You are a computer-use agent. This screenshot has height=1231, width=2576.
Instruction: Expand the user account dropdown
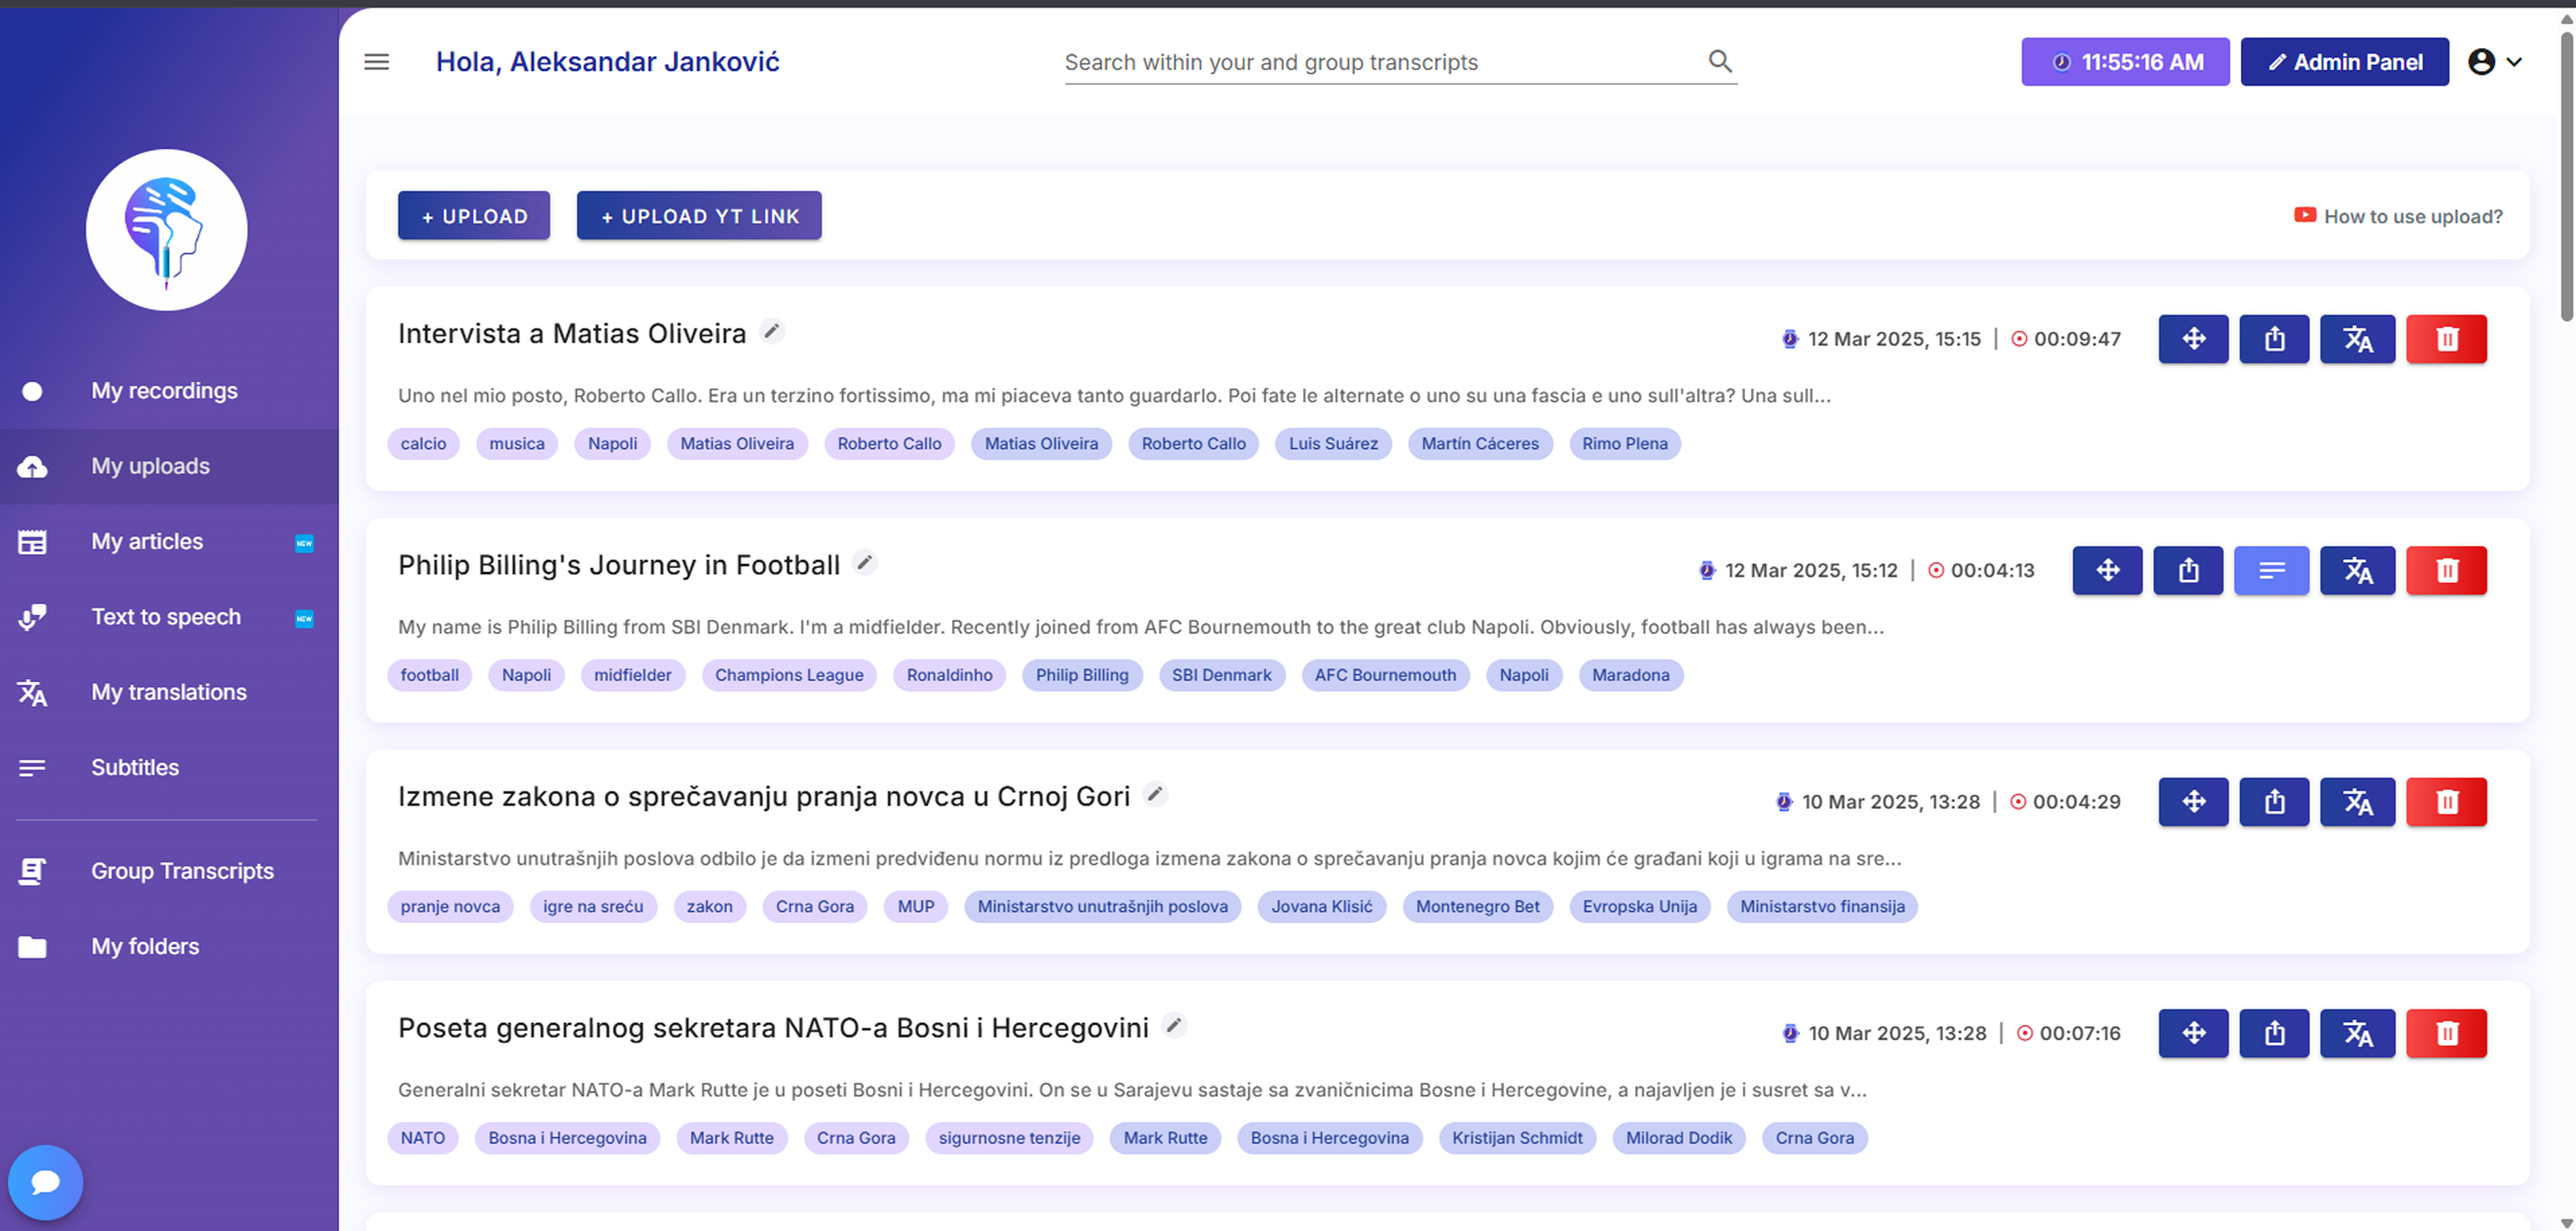coord(2495,62)
